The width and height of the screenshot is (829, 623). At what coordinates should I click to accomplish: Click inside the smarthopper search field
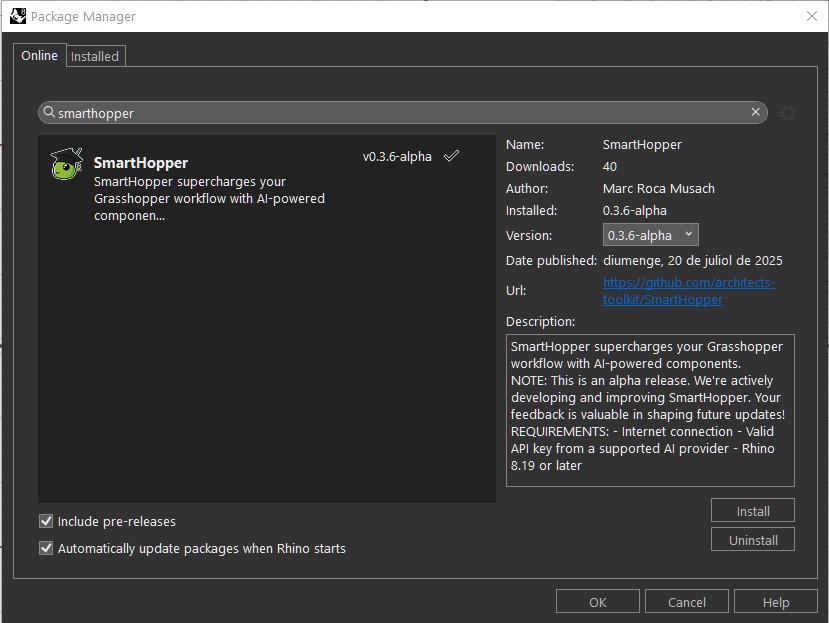(403, 113)
